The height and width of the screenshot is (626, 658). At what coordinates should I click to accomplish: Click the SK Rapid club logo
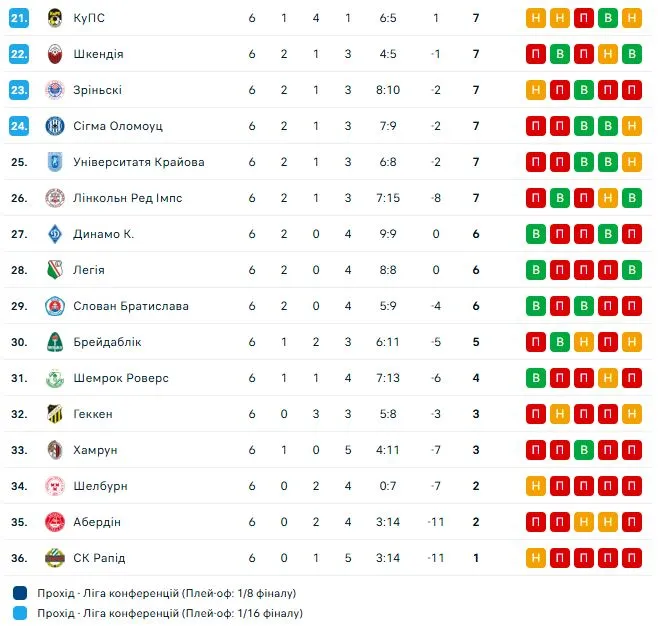55,558
